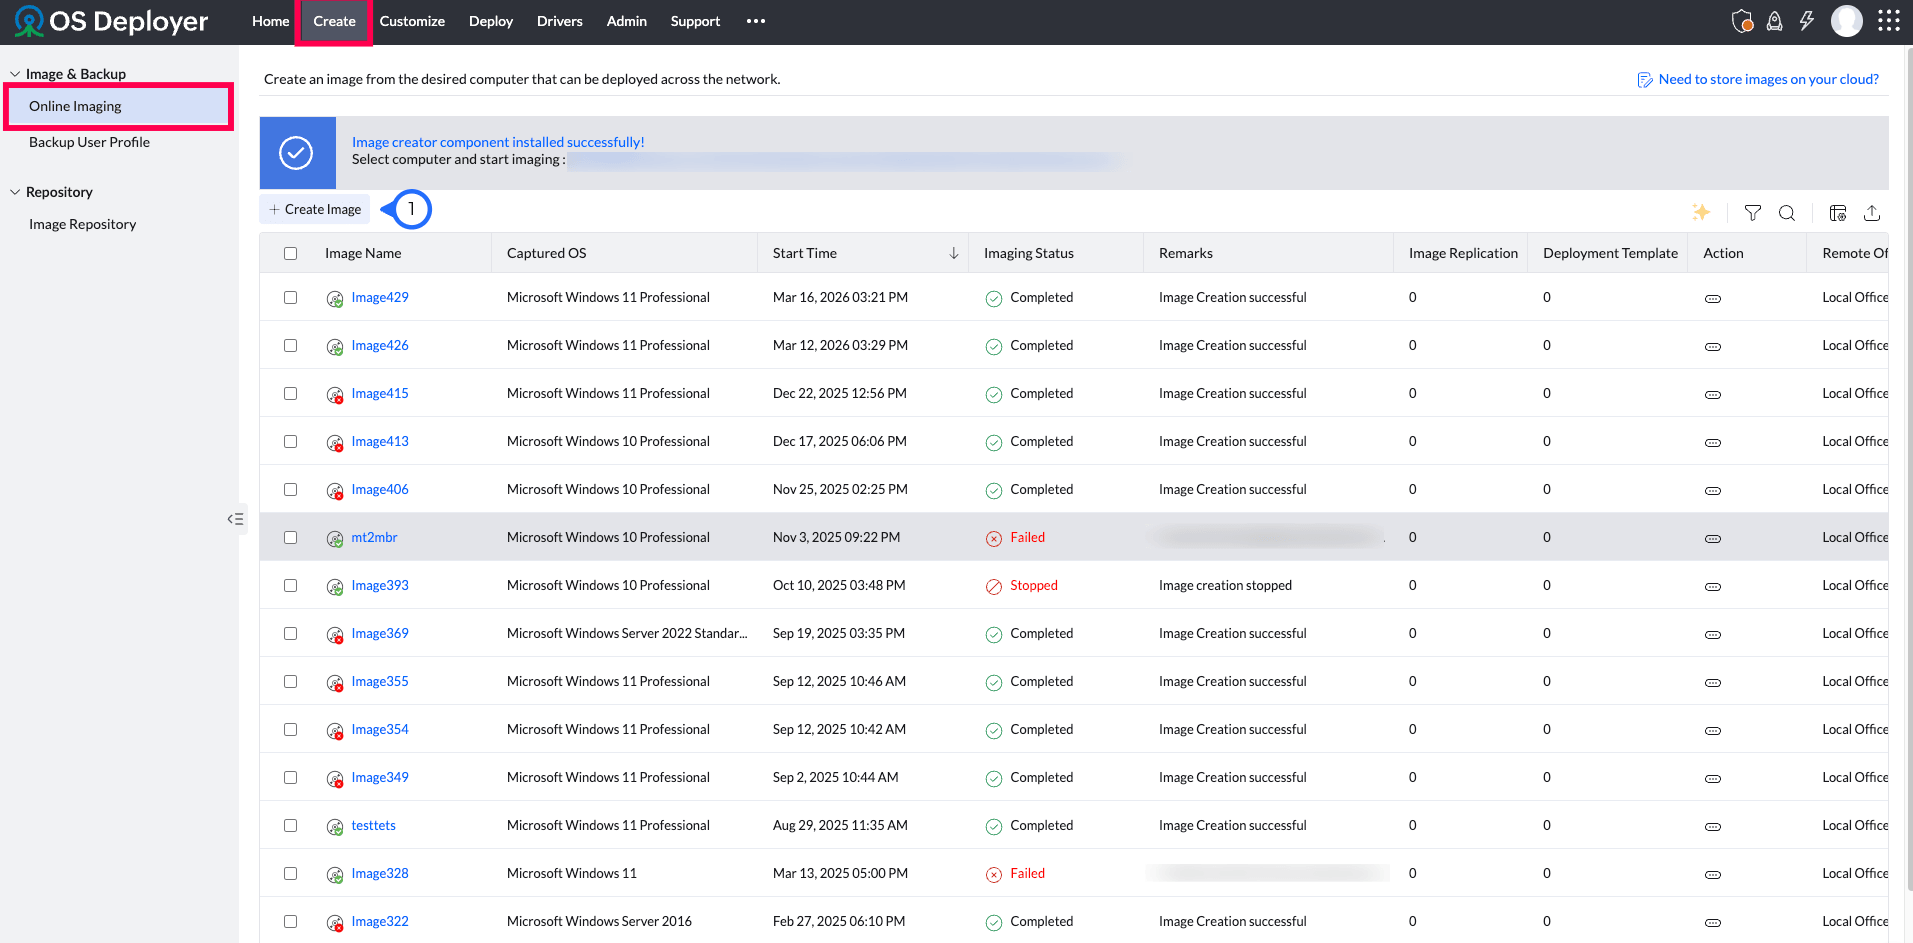Screen dimensions: 1913x943
Task: Open the apps grid icon
Action: pyautogui.click(x=1888, y=21)
